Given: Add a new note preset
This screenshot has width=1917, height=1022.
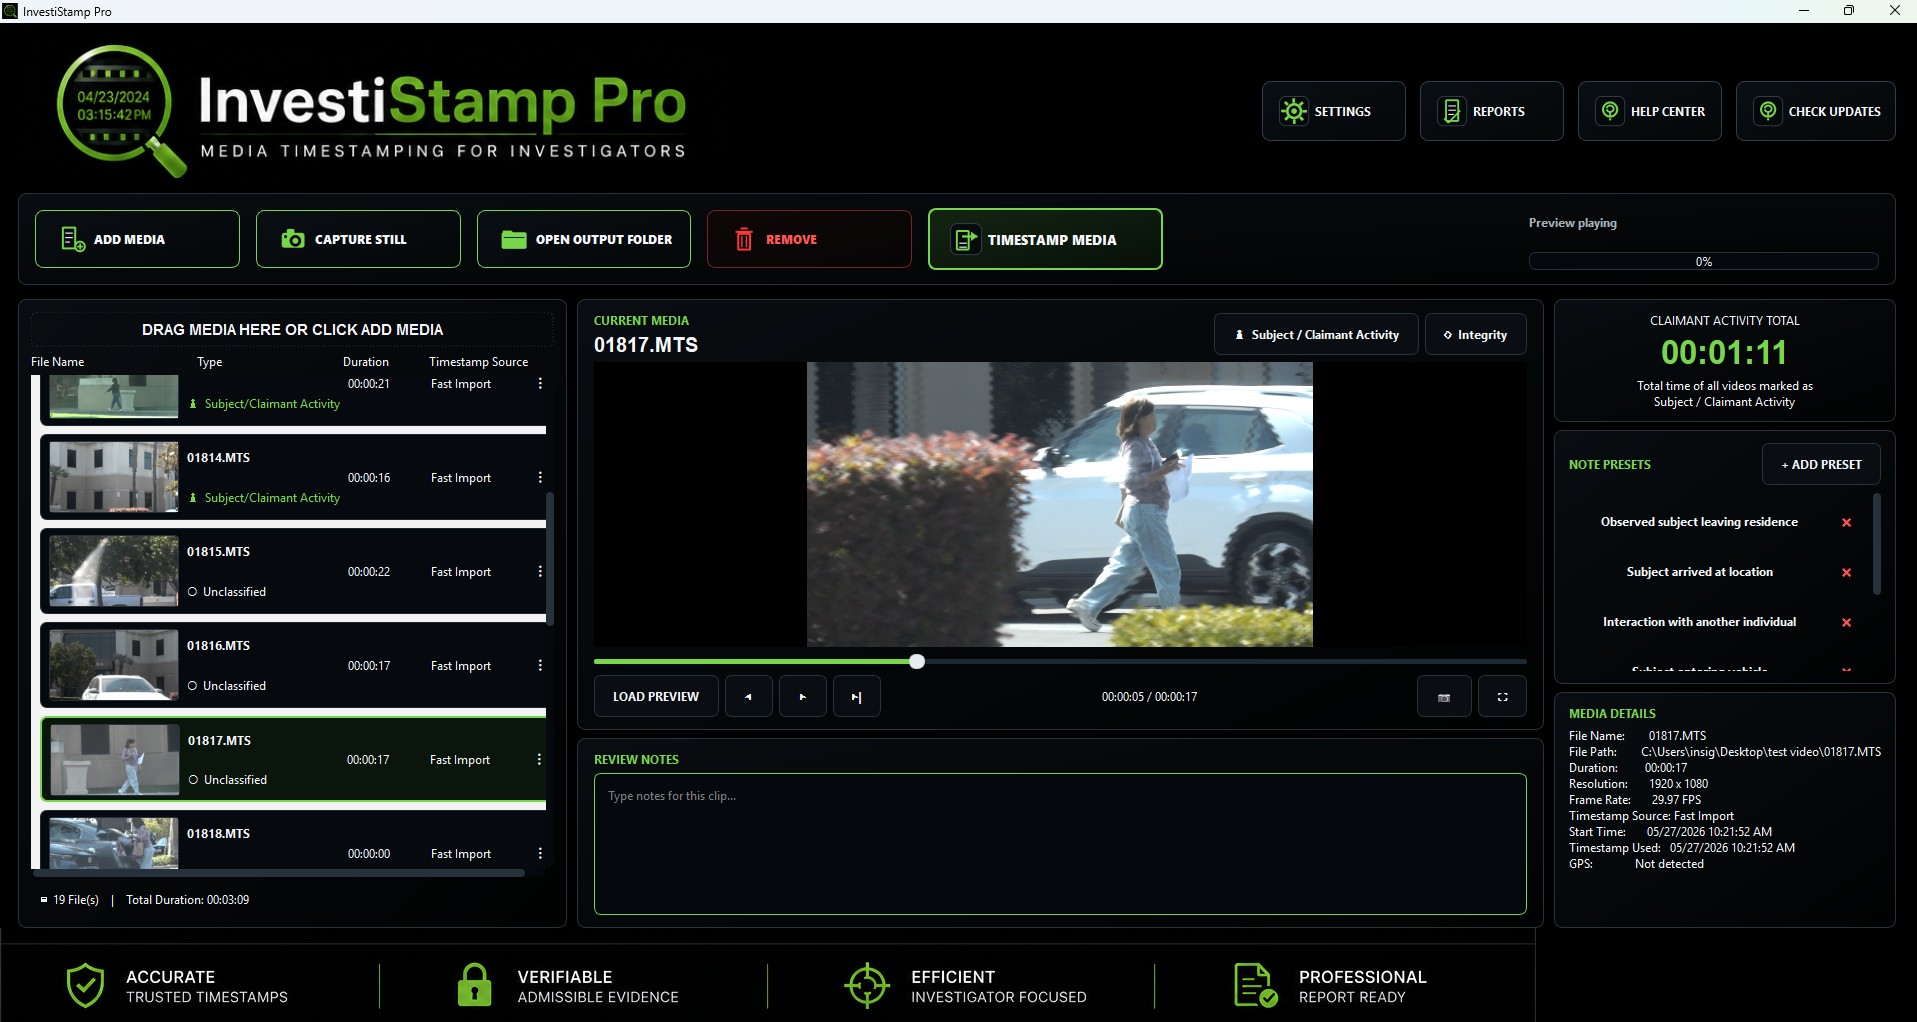Looking at the screenshot, I should [x=1821, y=464].
